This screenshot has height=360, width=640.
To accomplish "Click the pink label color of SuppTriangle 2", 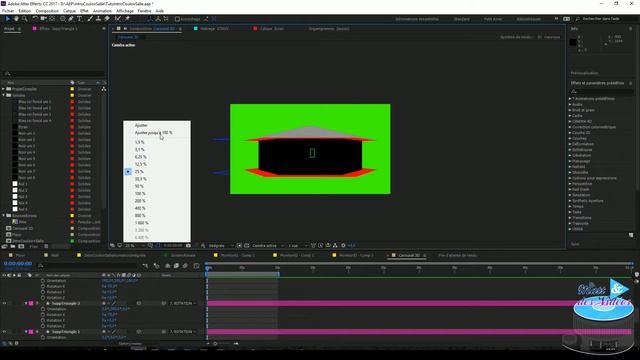I will click(31, 303).
